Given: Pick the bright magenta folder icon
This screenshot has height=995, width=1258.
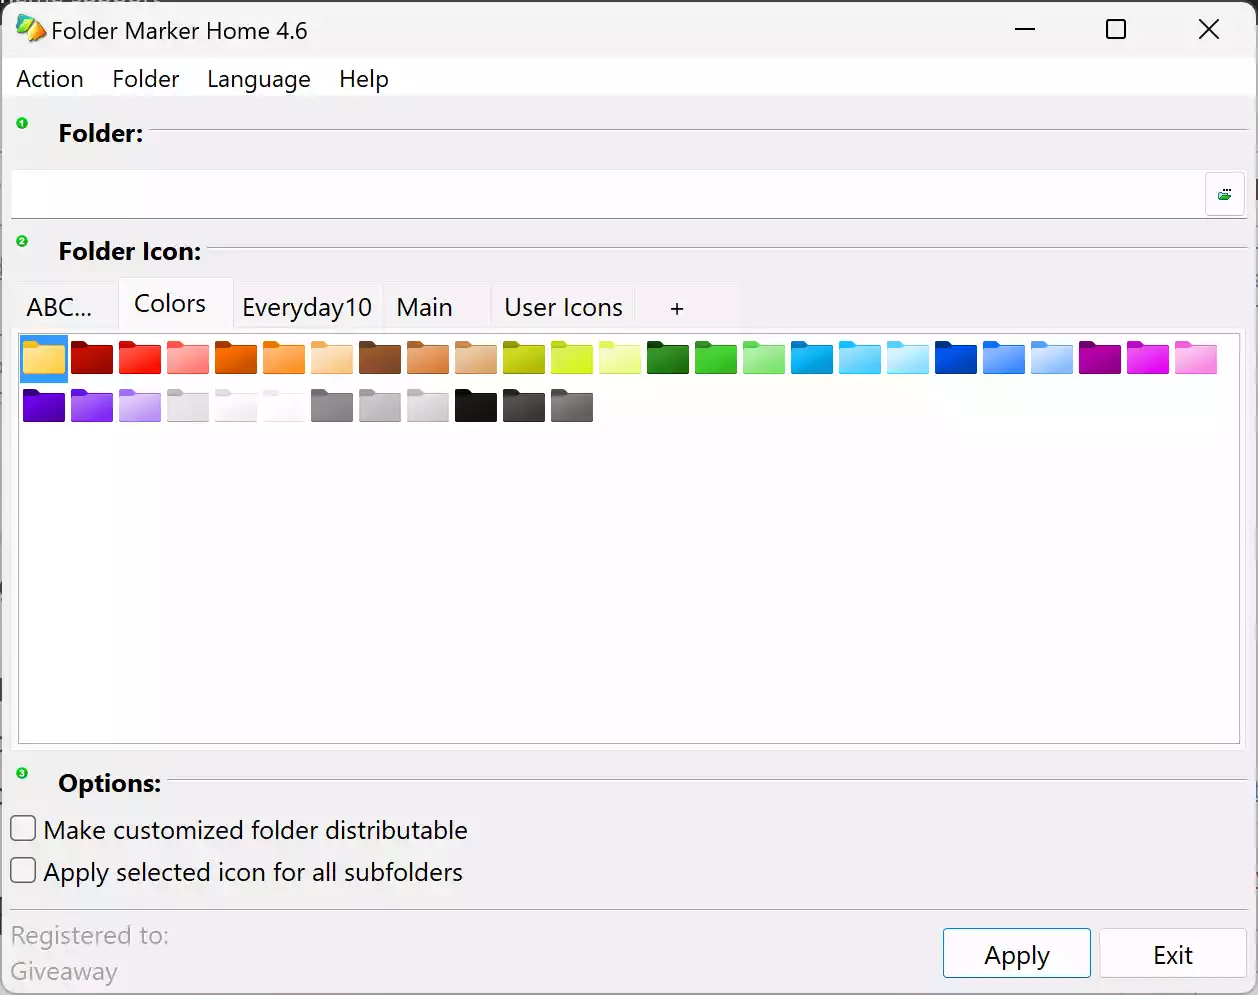Looking at the screenshot, I should click(1148, 359).
